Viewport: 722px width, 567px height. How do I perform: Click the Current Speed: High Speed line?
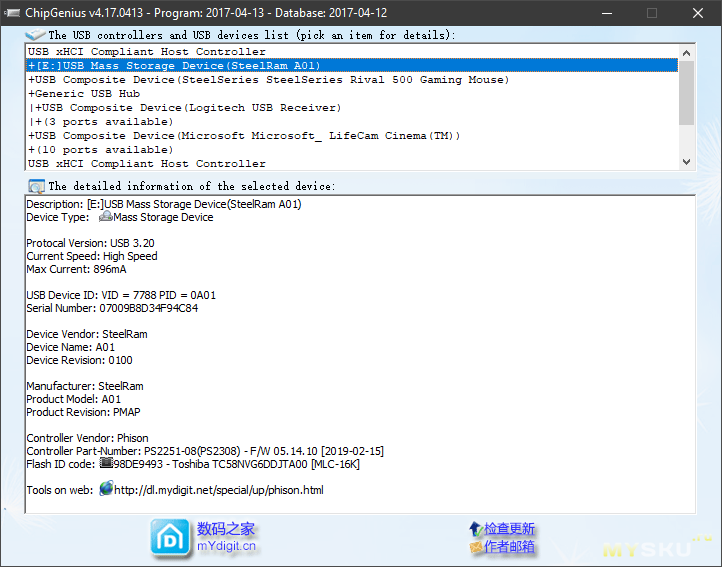tap(92, 256)
